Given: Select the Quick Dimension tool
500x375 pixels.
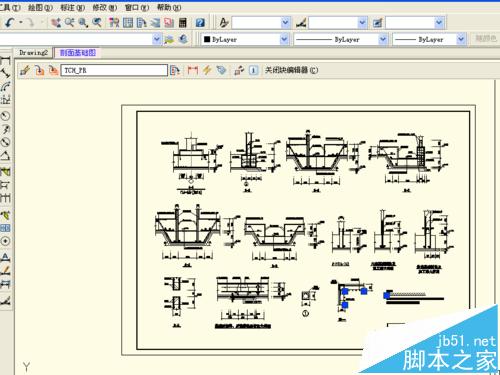Looking at the screenshot, I should (5, 172).
